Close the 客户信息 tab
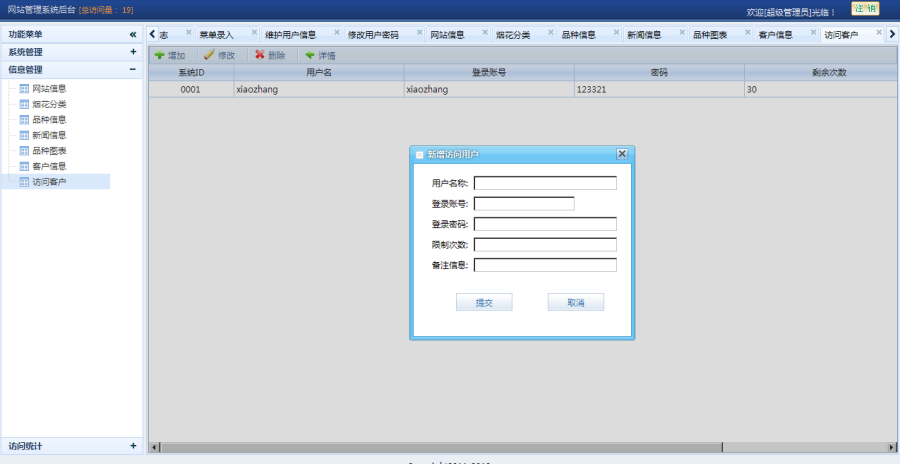The width and height of the screenshot is (900, 464). tap(813, 32)
